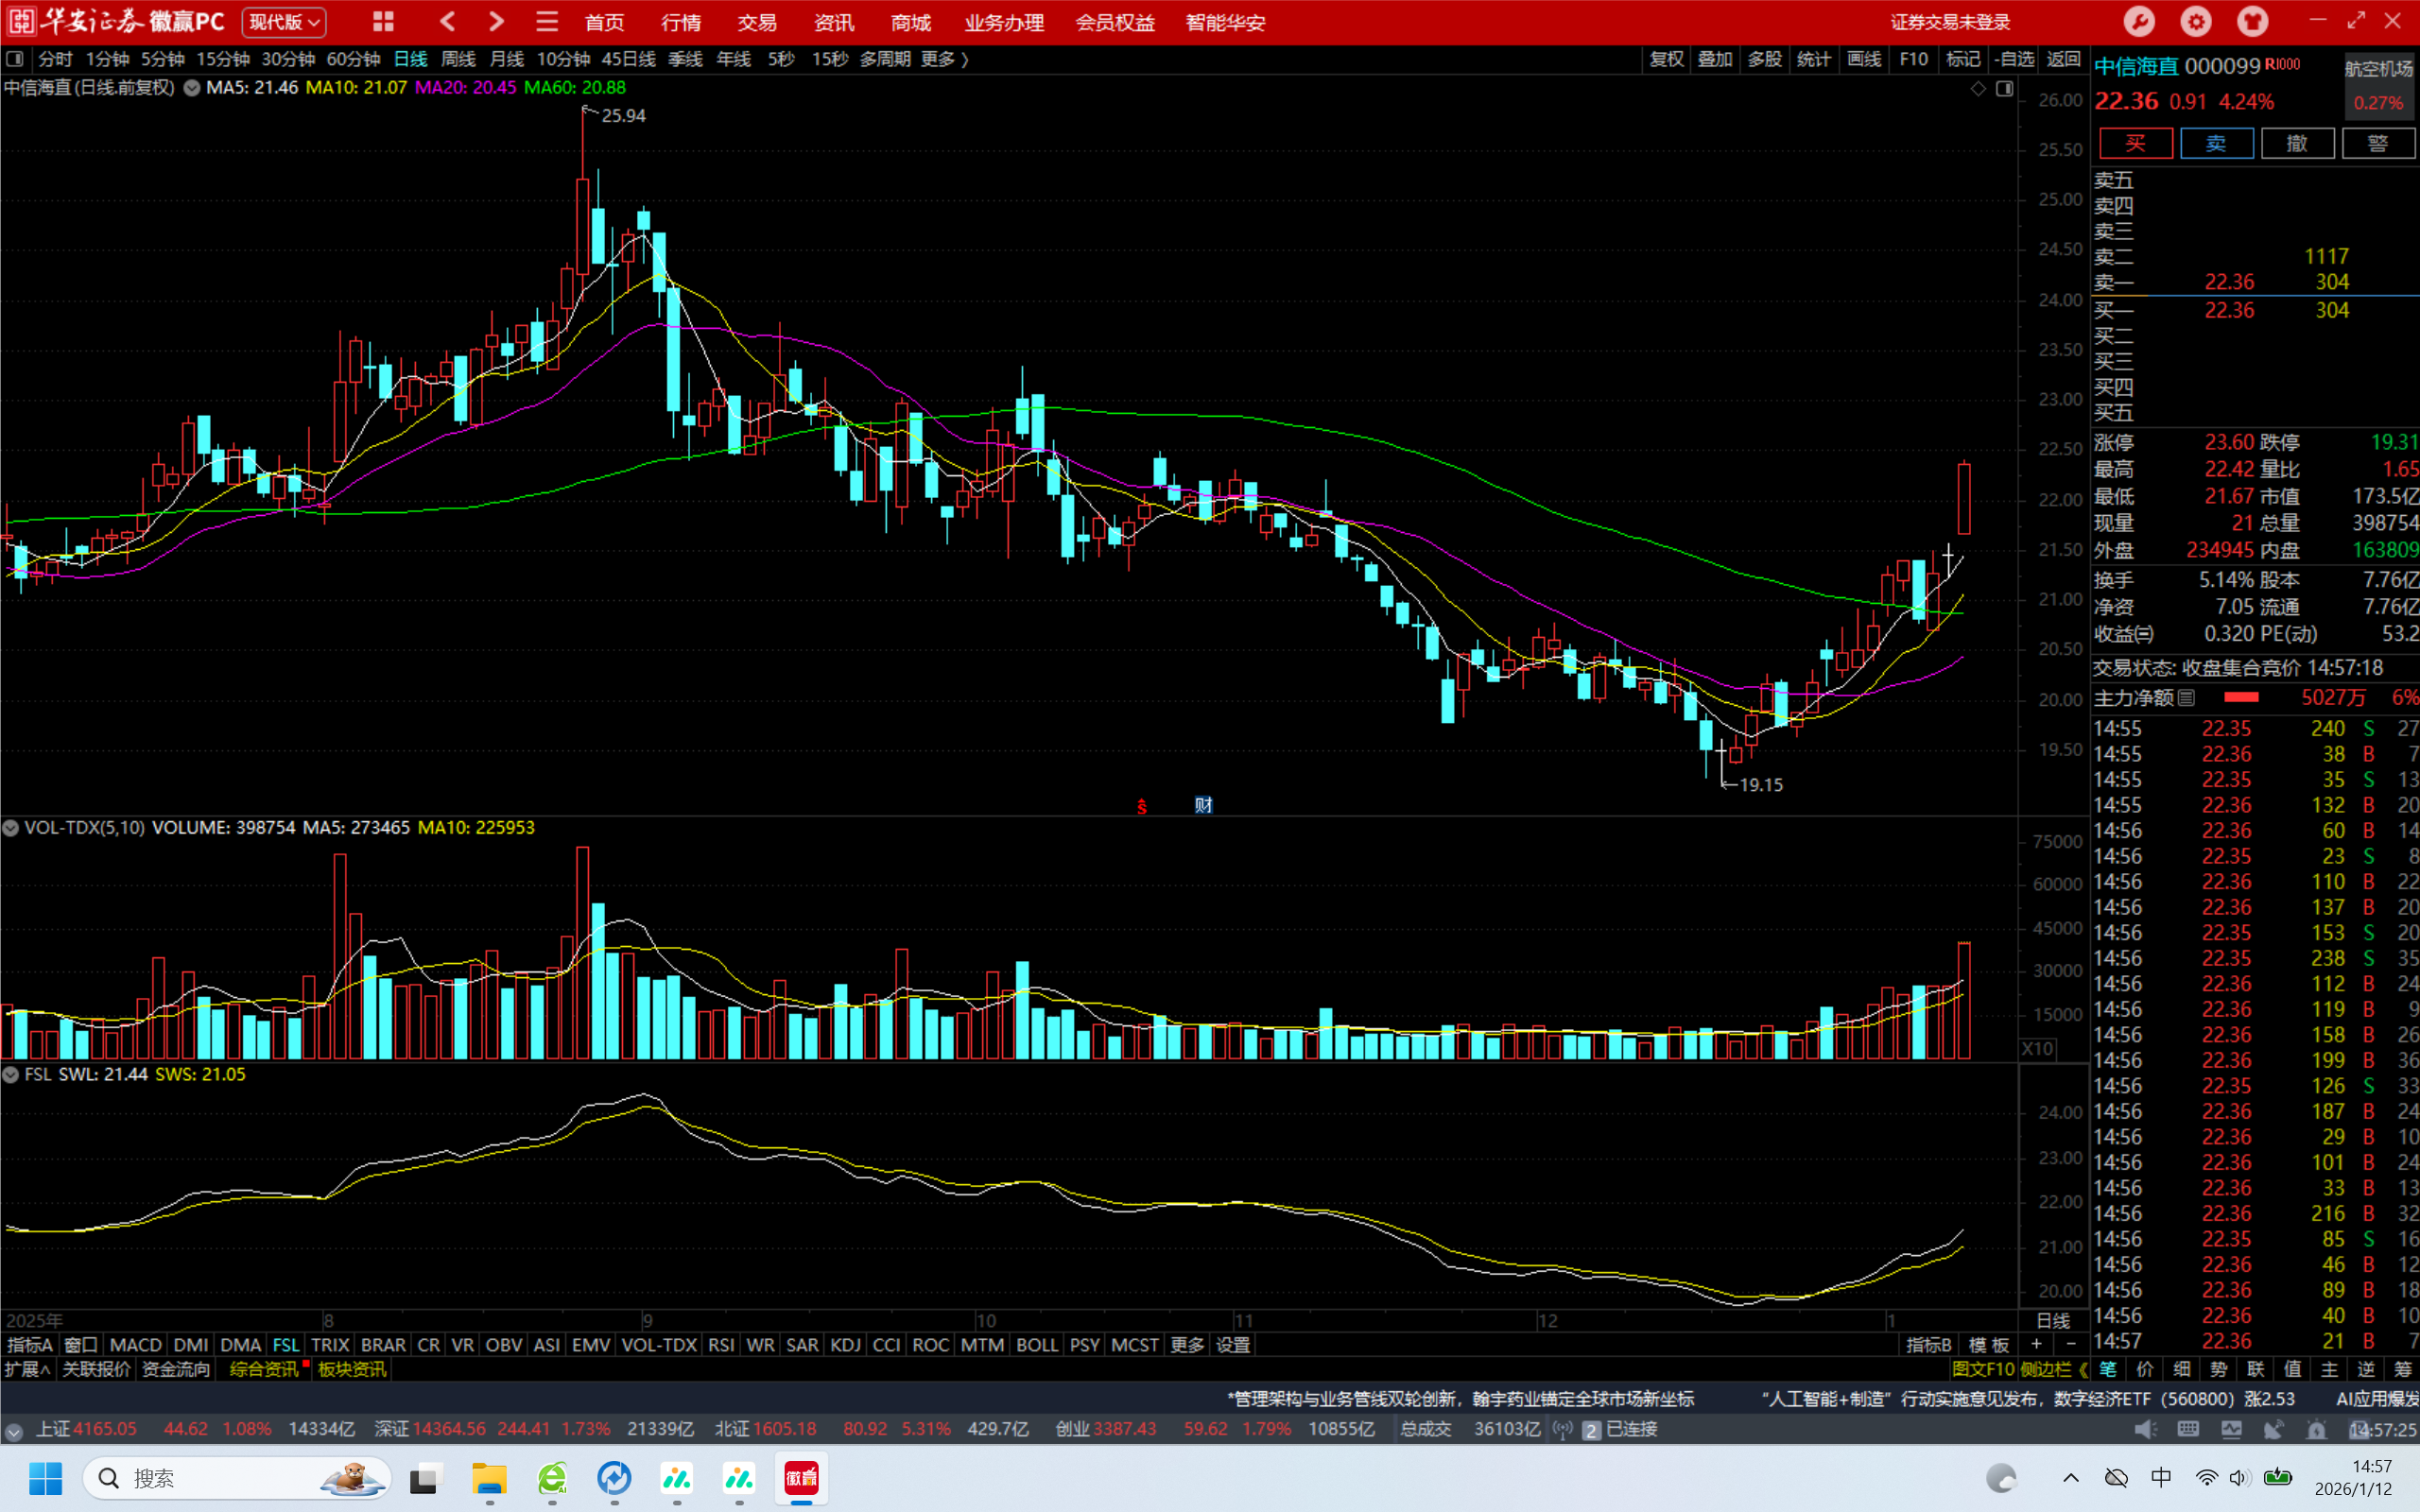Click the 主力净额 red progress bar
Screen dimensions: 2420x1512
pyautogui.click(x=2241, y=697)
